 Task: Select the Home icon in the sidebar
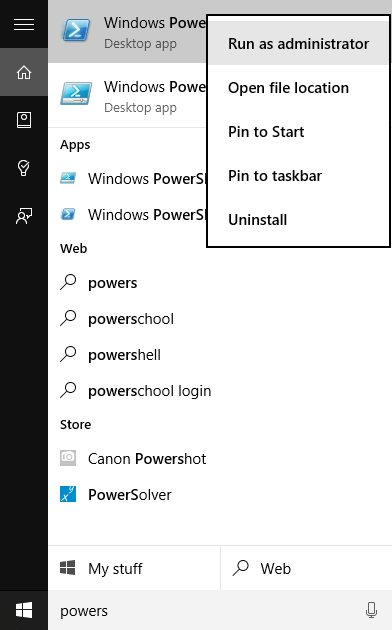click(24, 72)
